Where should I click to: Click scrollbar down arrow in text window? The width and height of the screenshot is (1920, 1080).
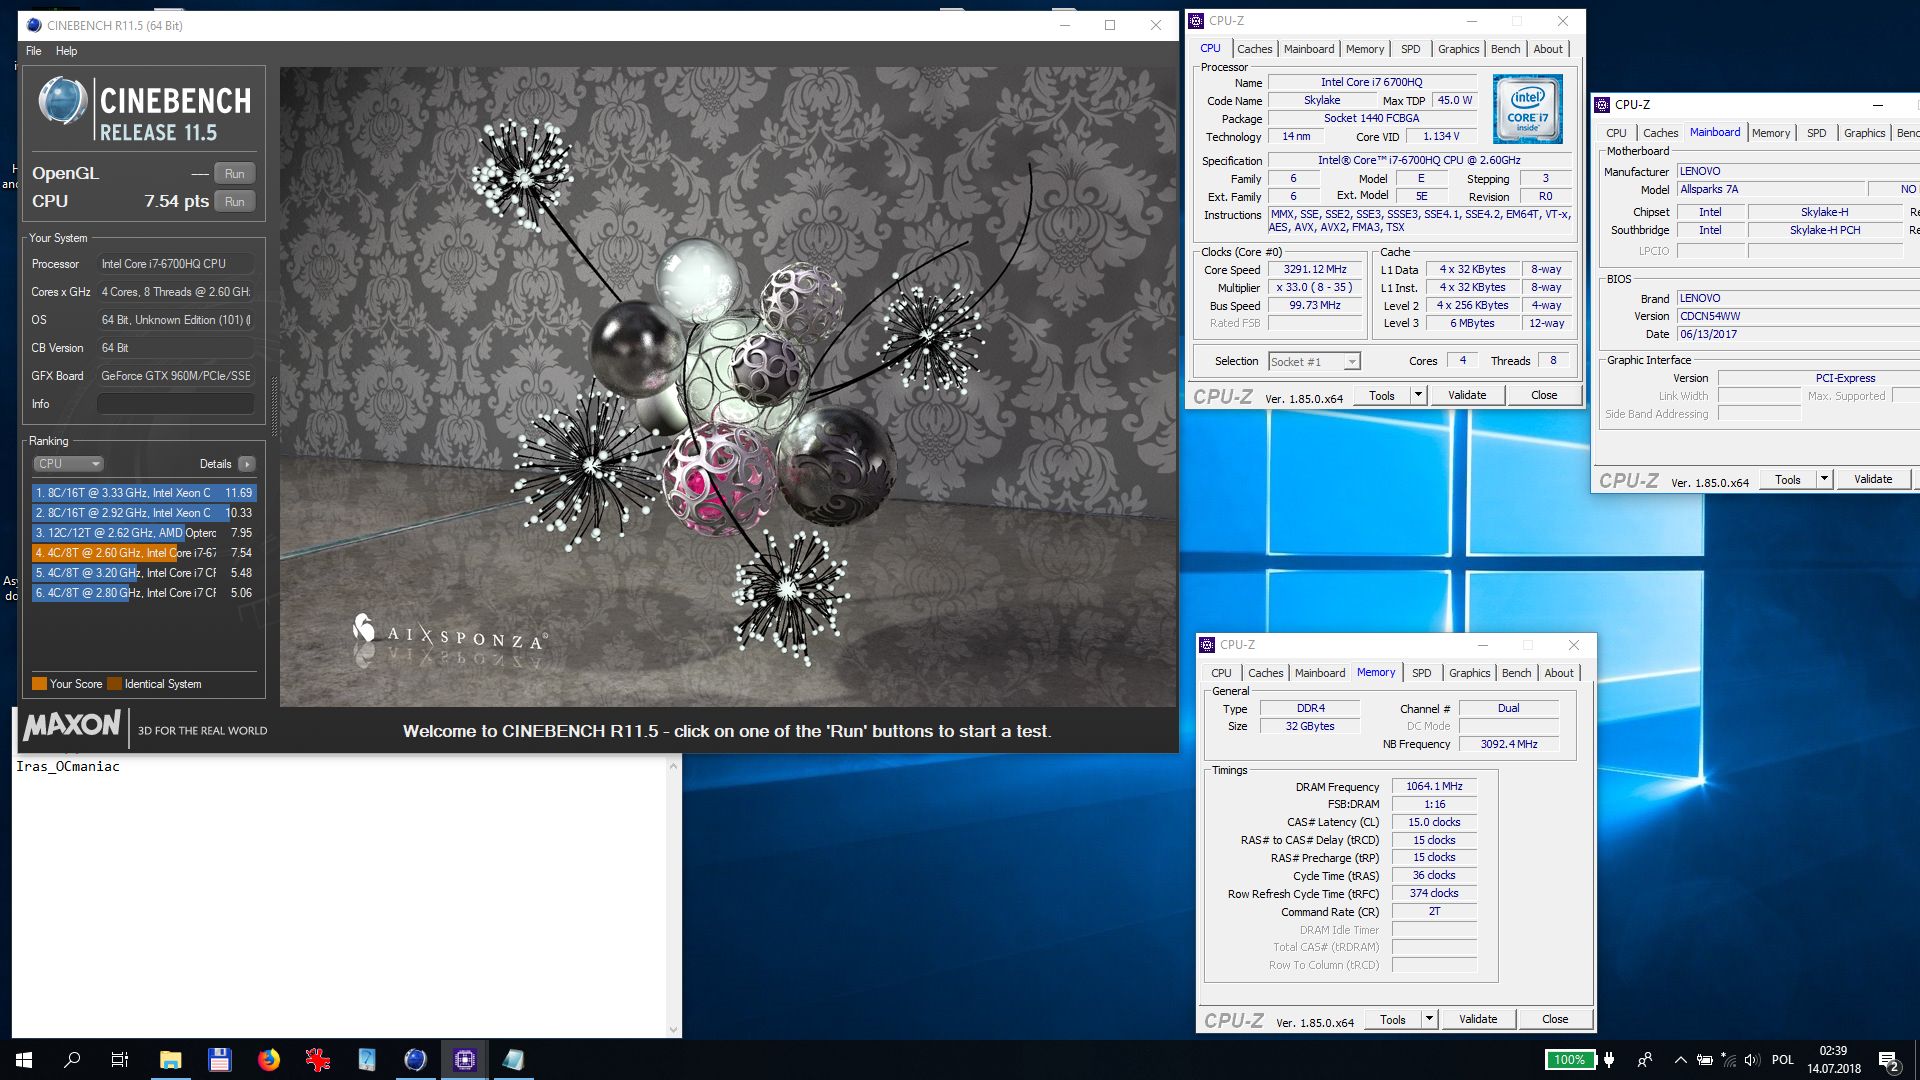coord(673,1029)
